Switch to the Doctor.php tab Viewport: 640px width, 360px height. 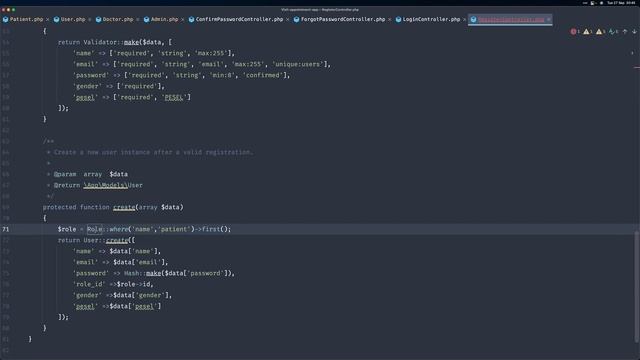coord(118,19)
